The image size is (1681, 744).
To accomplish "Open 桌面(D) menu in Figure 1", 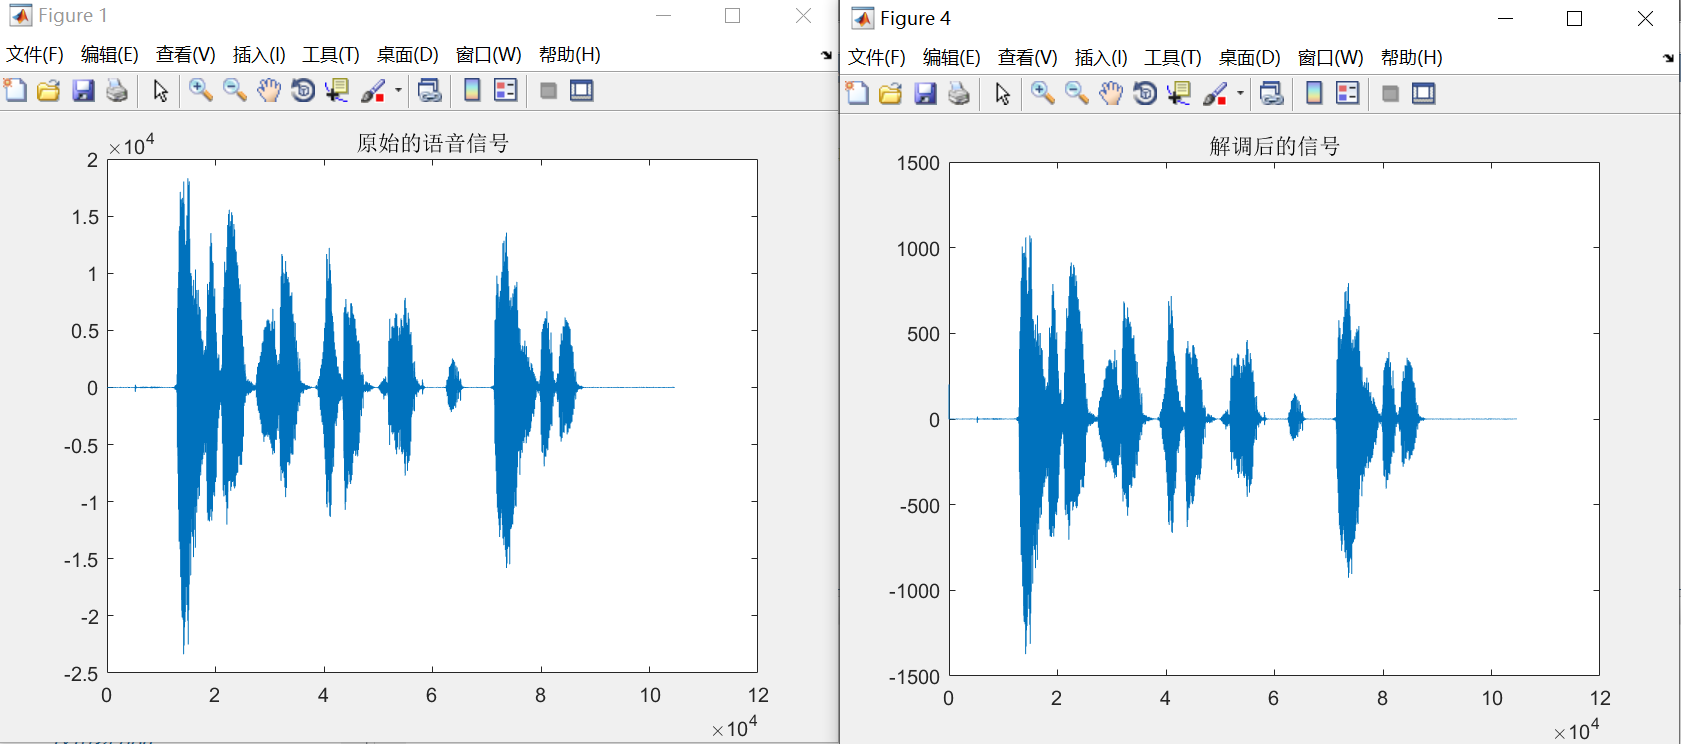I will [x=408, y=55].
